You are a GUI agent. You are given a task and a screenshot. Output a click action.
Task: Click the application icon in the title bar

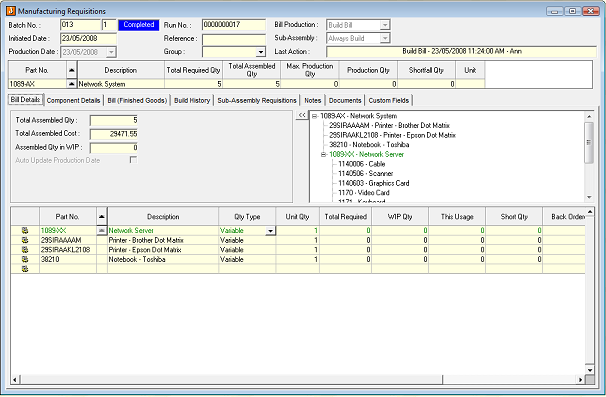pyautogui.click(x=11, y=11)
